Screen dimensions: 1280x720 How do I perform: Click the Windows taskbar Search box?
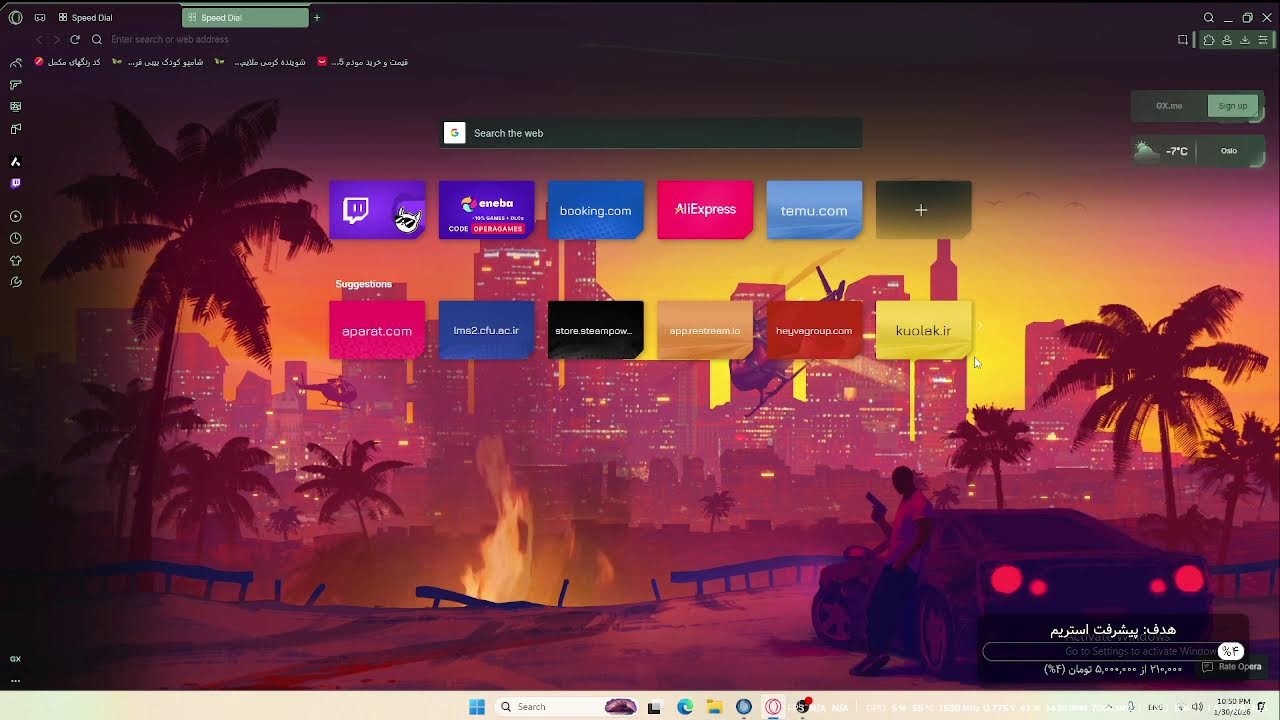pos(567,707)
